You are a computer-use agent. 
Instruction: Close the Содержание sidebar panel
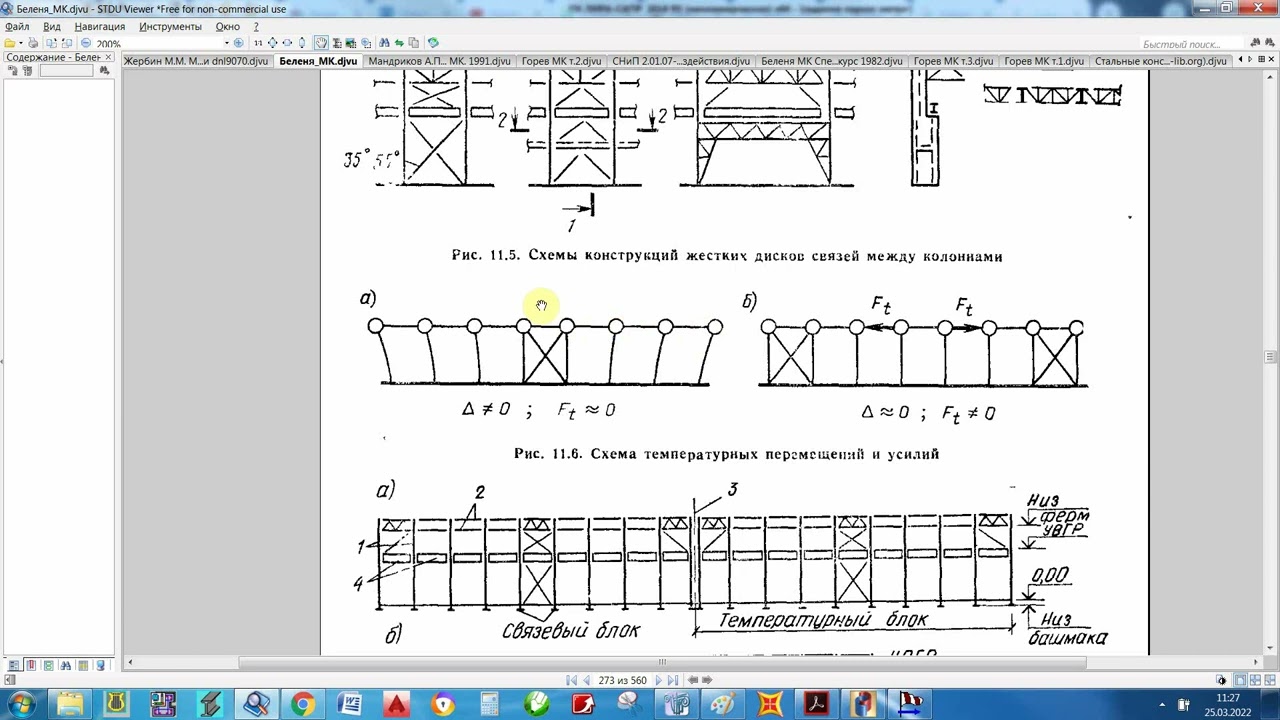[x=109, y=58]
